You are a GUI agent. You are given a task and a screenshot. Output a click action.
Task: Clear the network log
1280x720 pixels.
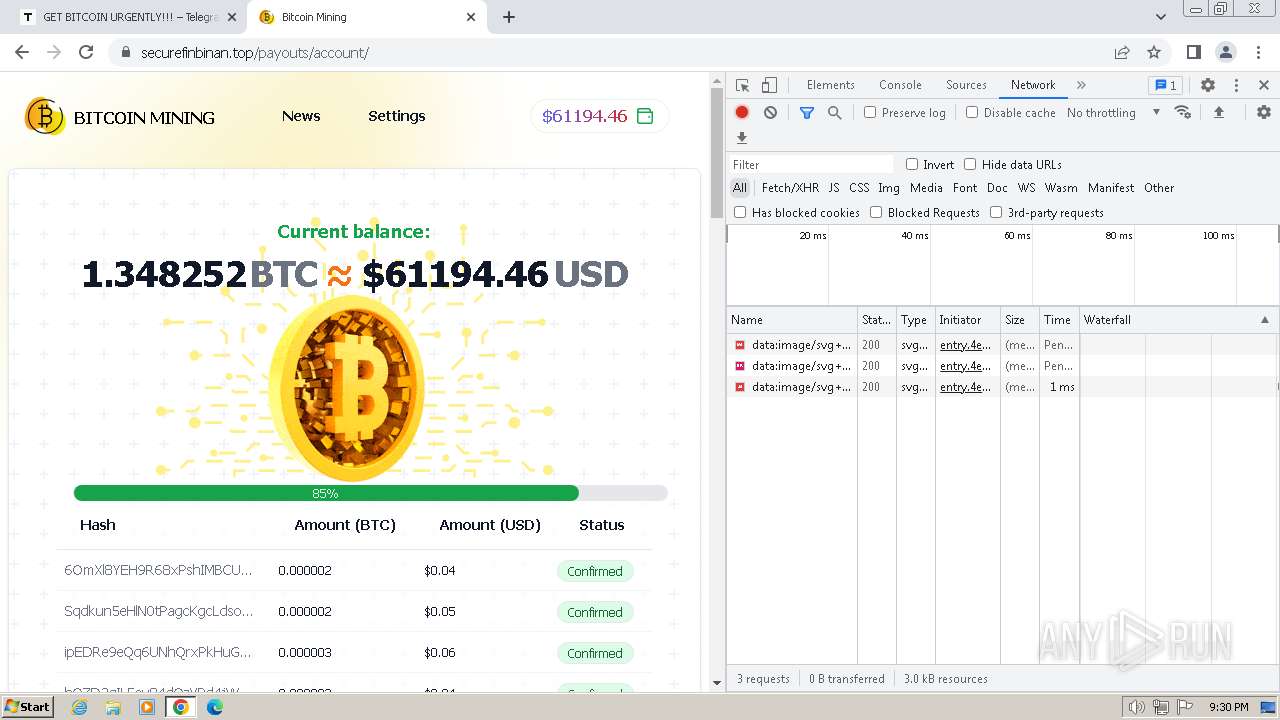[770, 113]
